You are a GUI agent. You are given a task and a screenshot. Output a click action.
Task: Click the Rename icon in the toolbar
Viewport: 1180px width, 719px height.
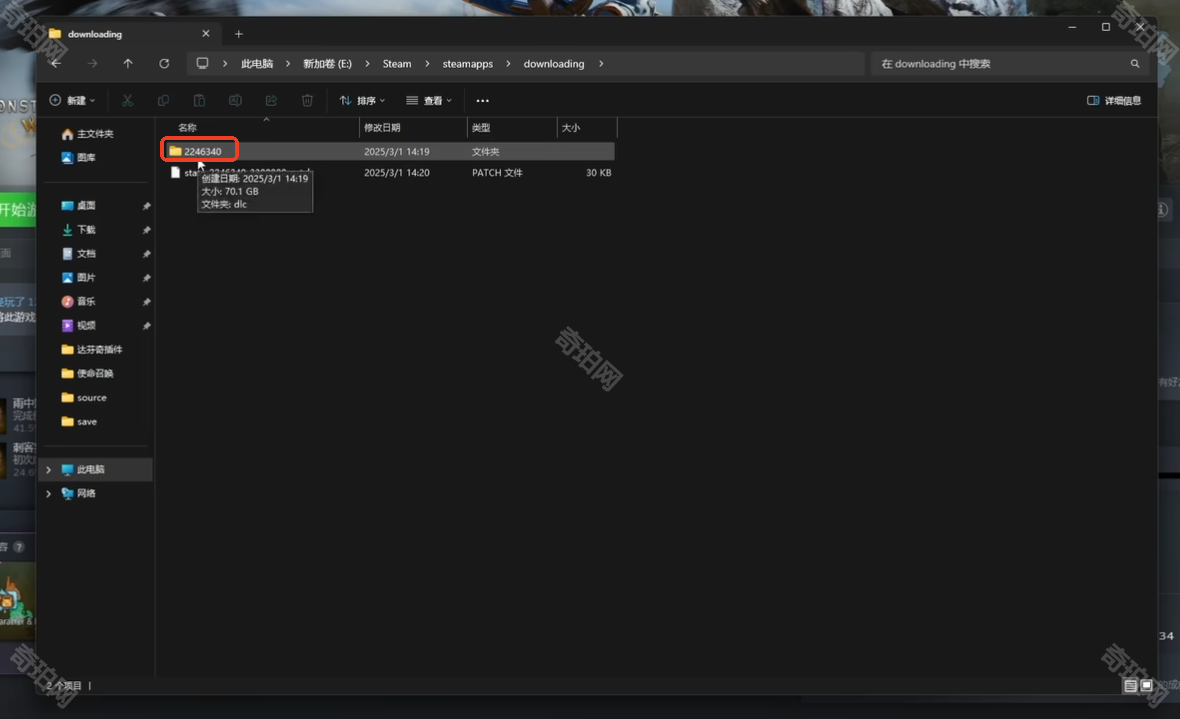(x=235, y=101)
